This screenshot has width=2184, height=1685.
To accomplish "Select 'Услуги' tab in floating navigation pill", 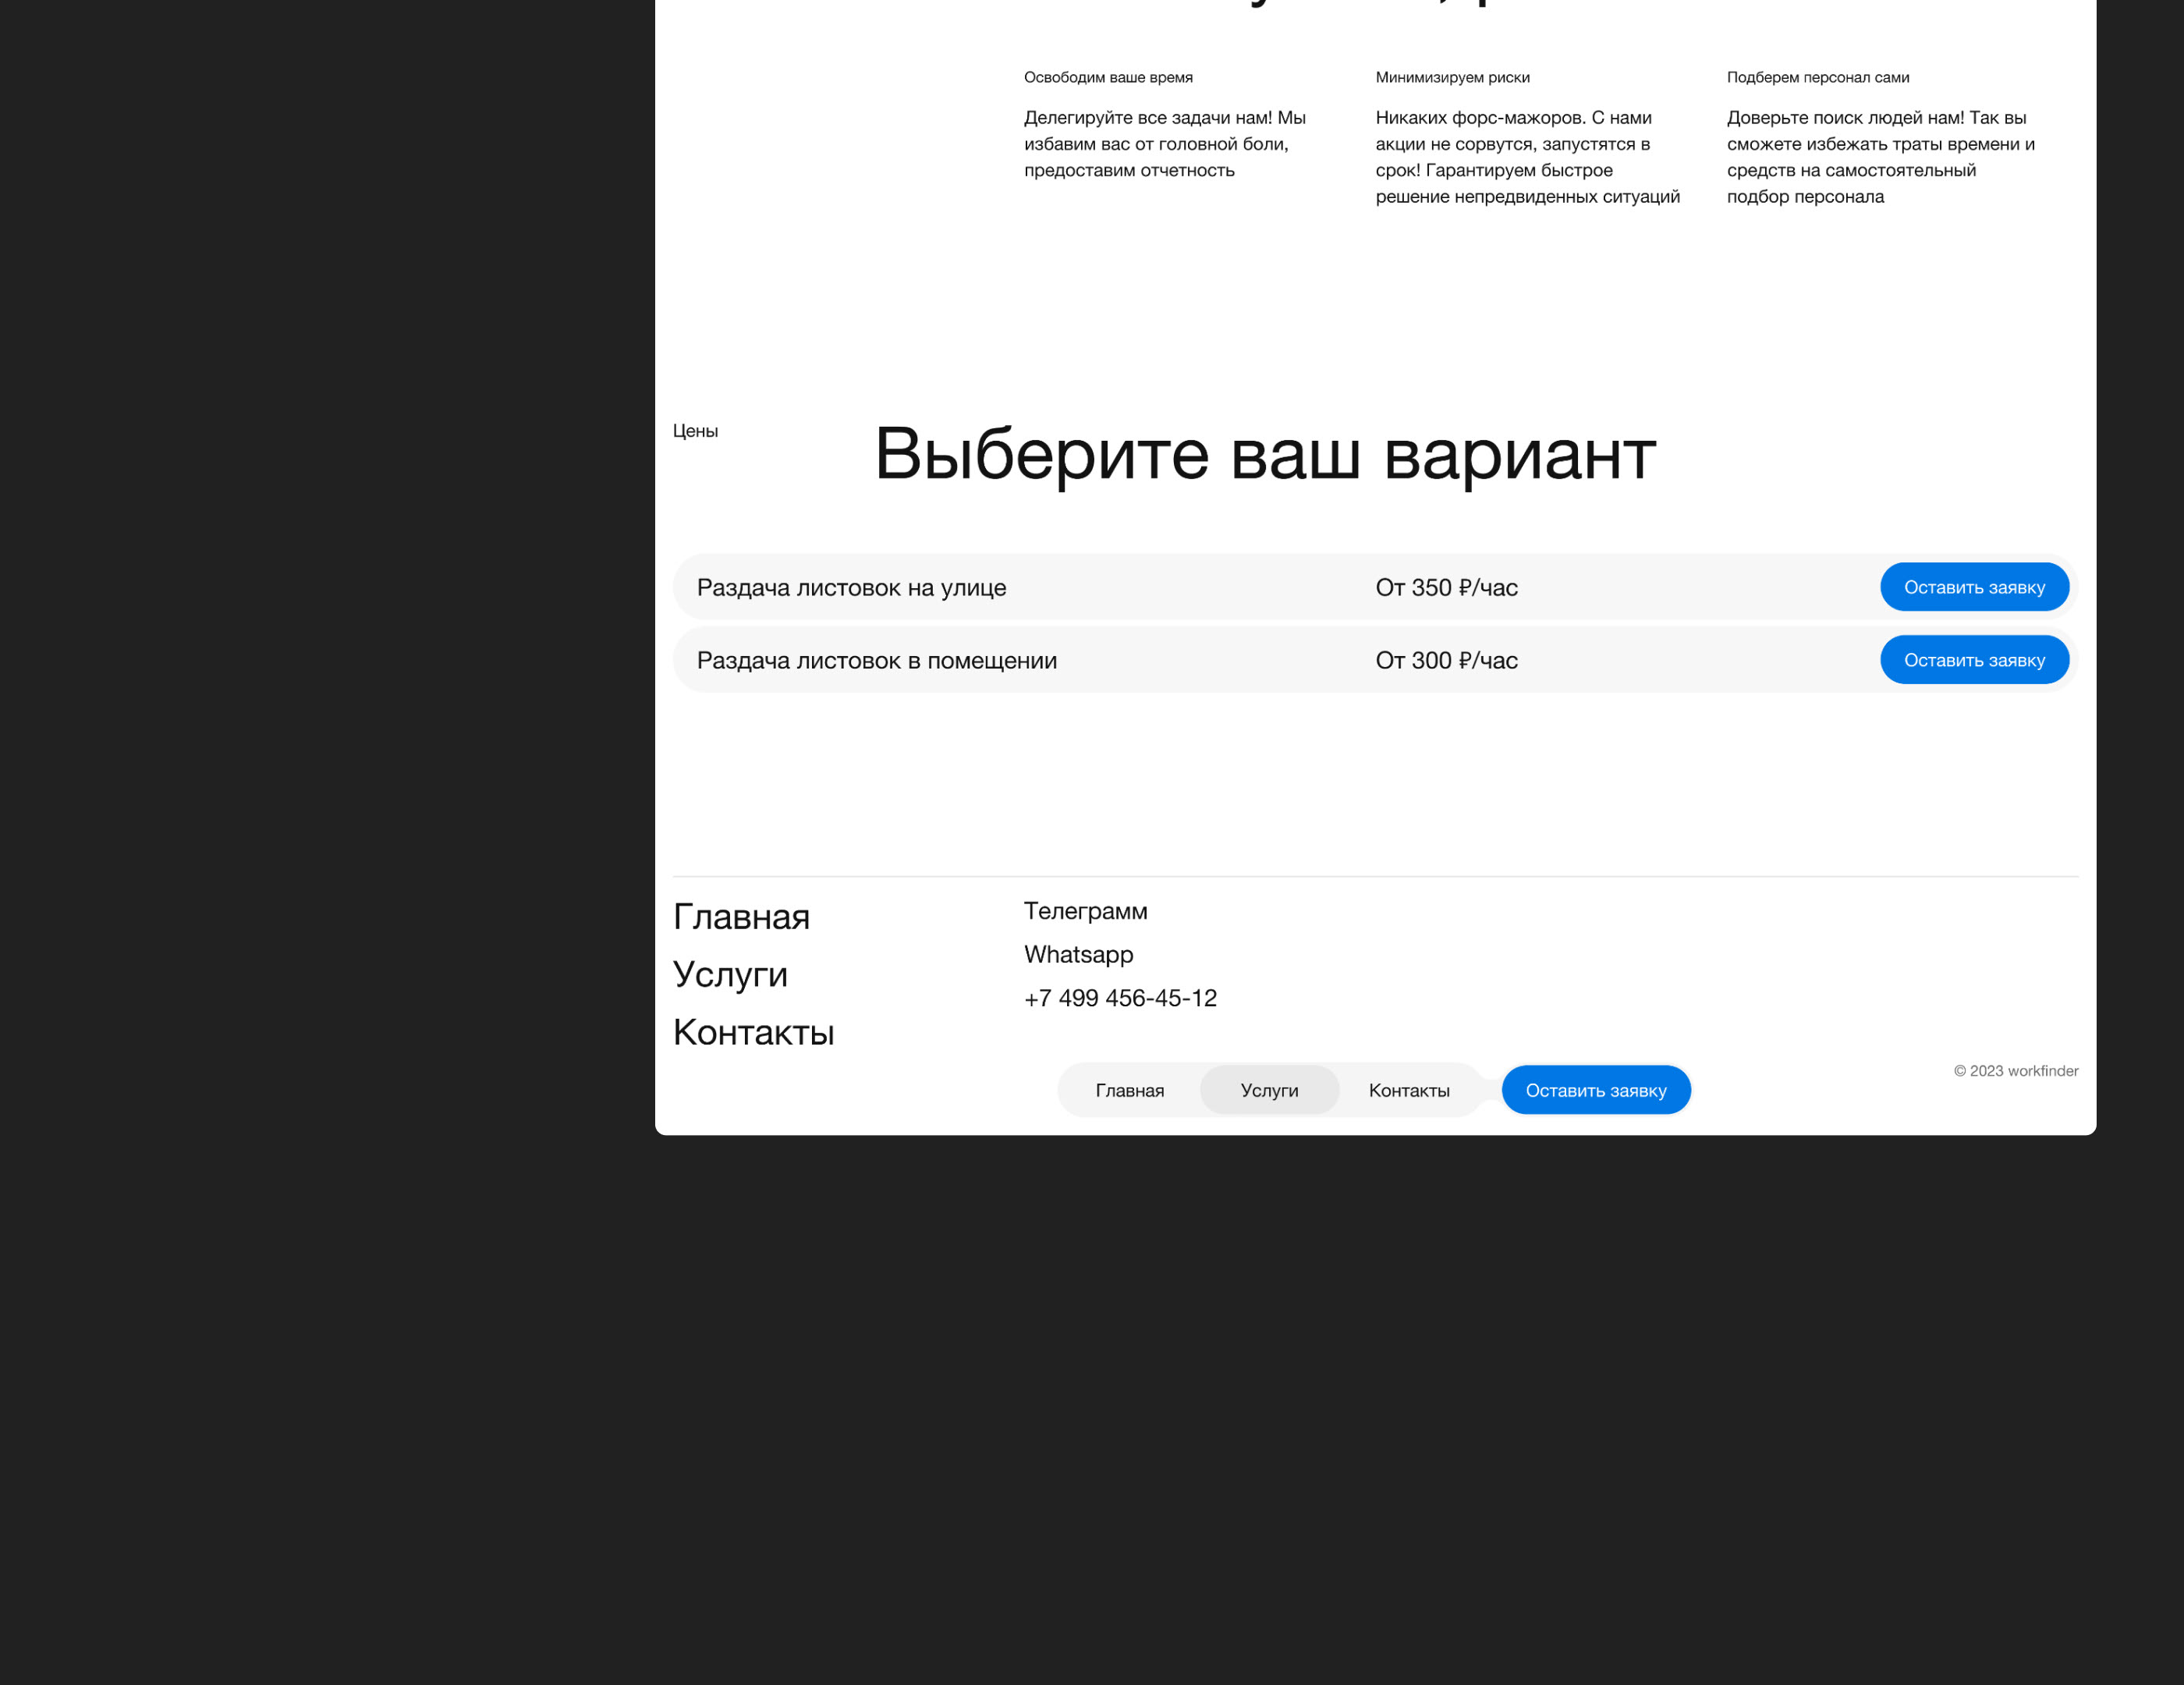I will click(x=1268, y=1090).
